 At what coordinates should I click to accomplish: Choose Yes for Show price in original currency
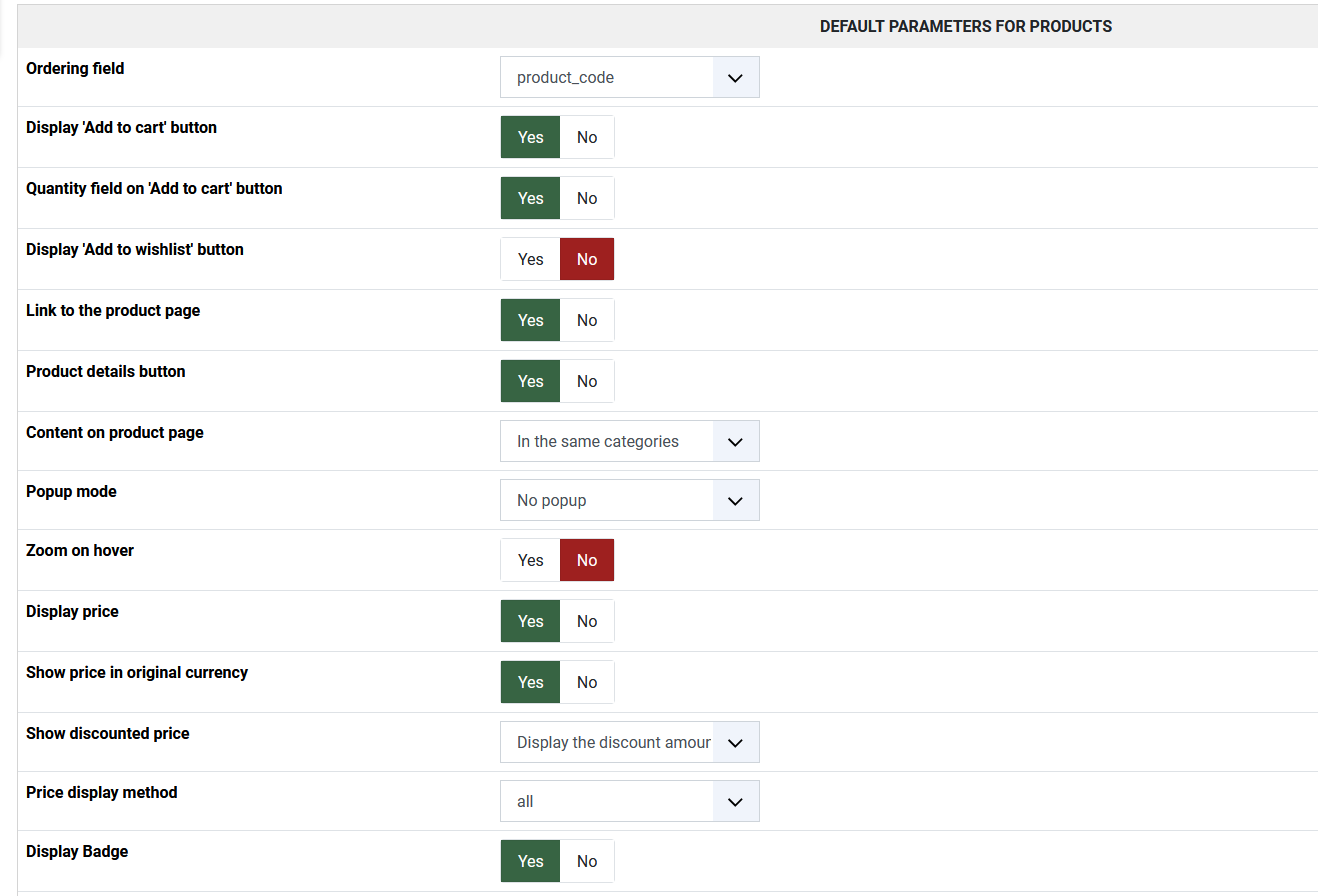531,682
